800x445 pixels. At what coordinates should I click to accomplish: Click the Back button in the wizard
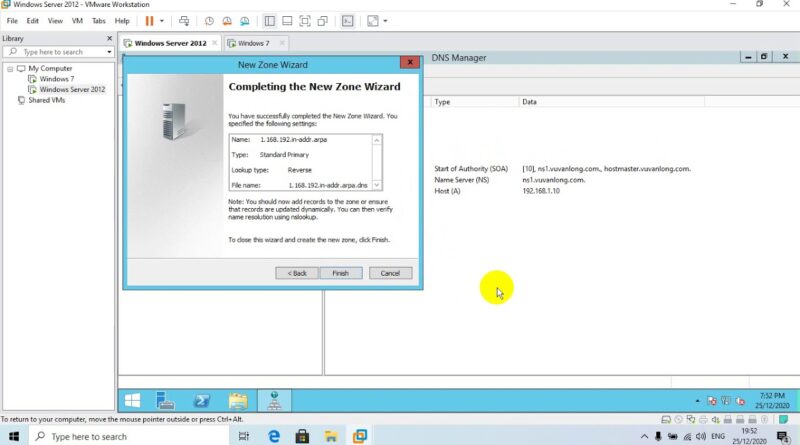coord(297,274)
